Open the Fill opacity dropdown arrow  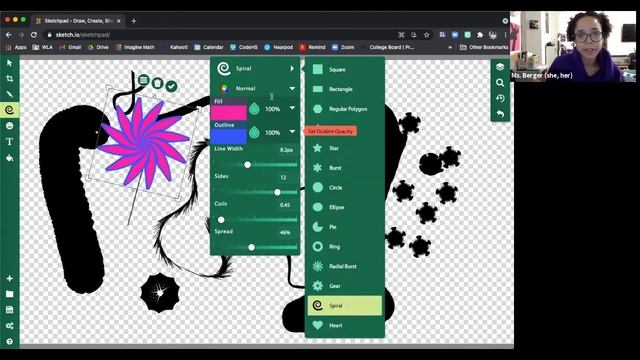[292, 108]
